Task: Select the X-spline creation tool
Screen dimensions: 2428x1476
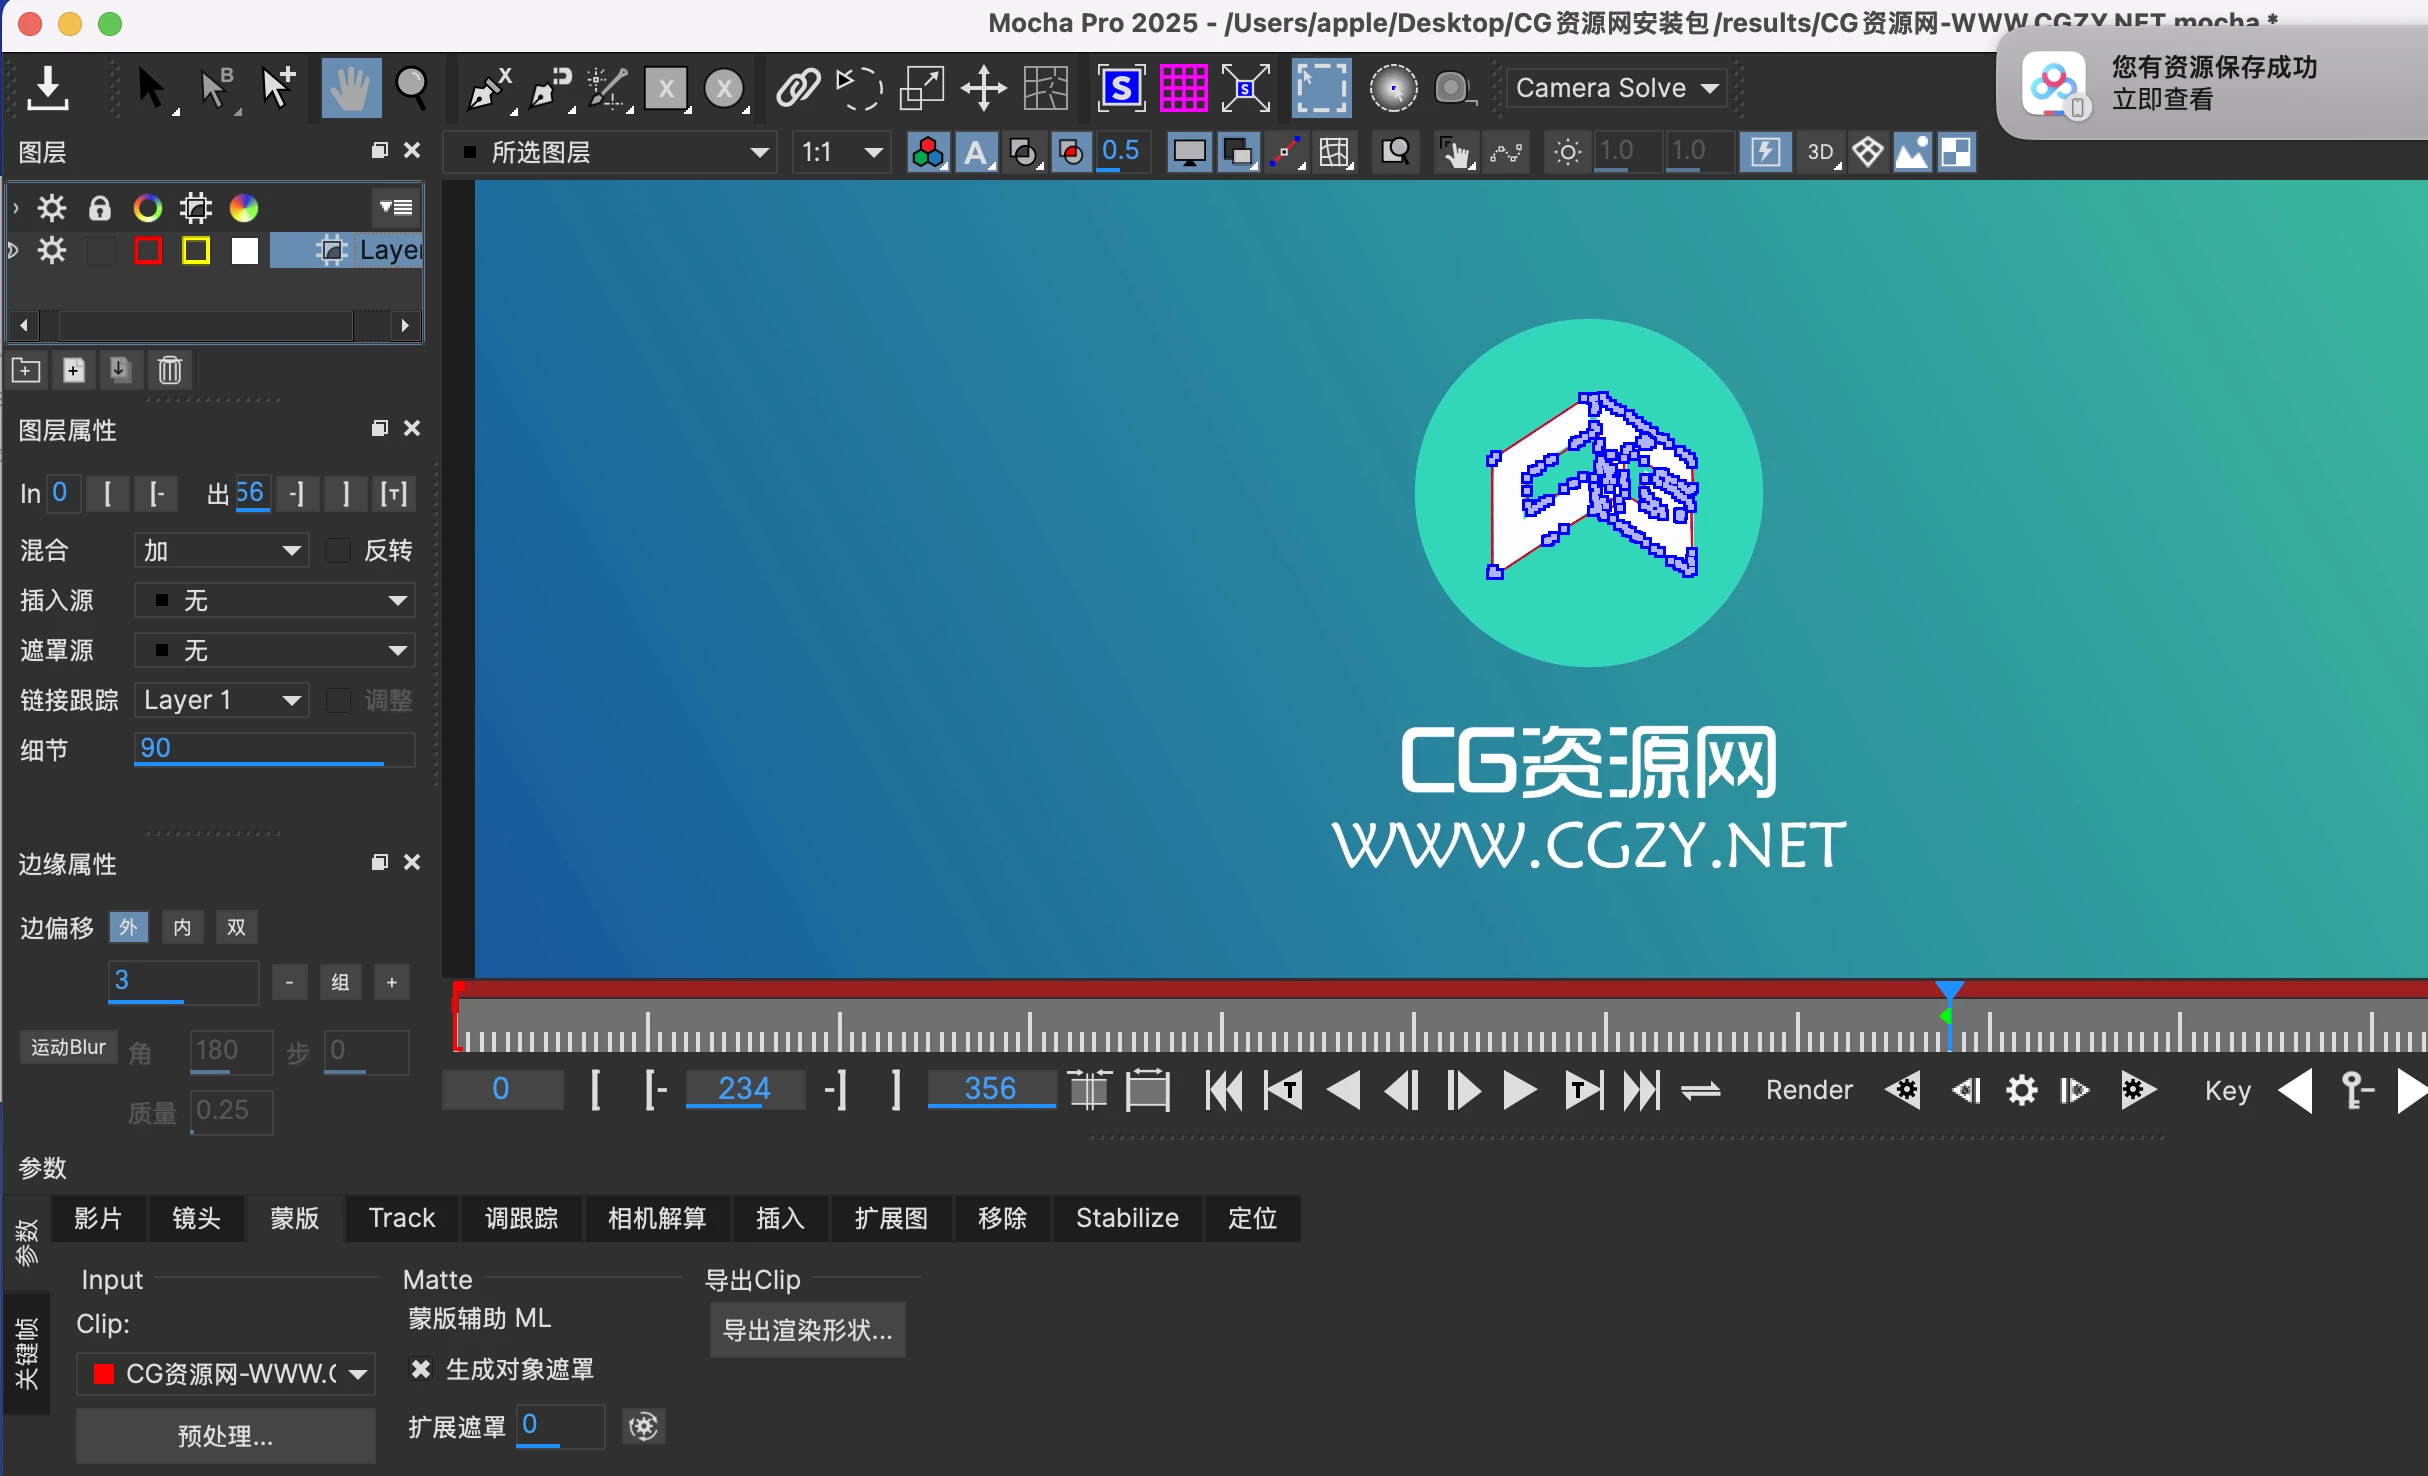Action: coord(488,88)
